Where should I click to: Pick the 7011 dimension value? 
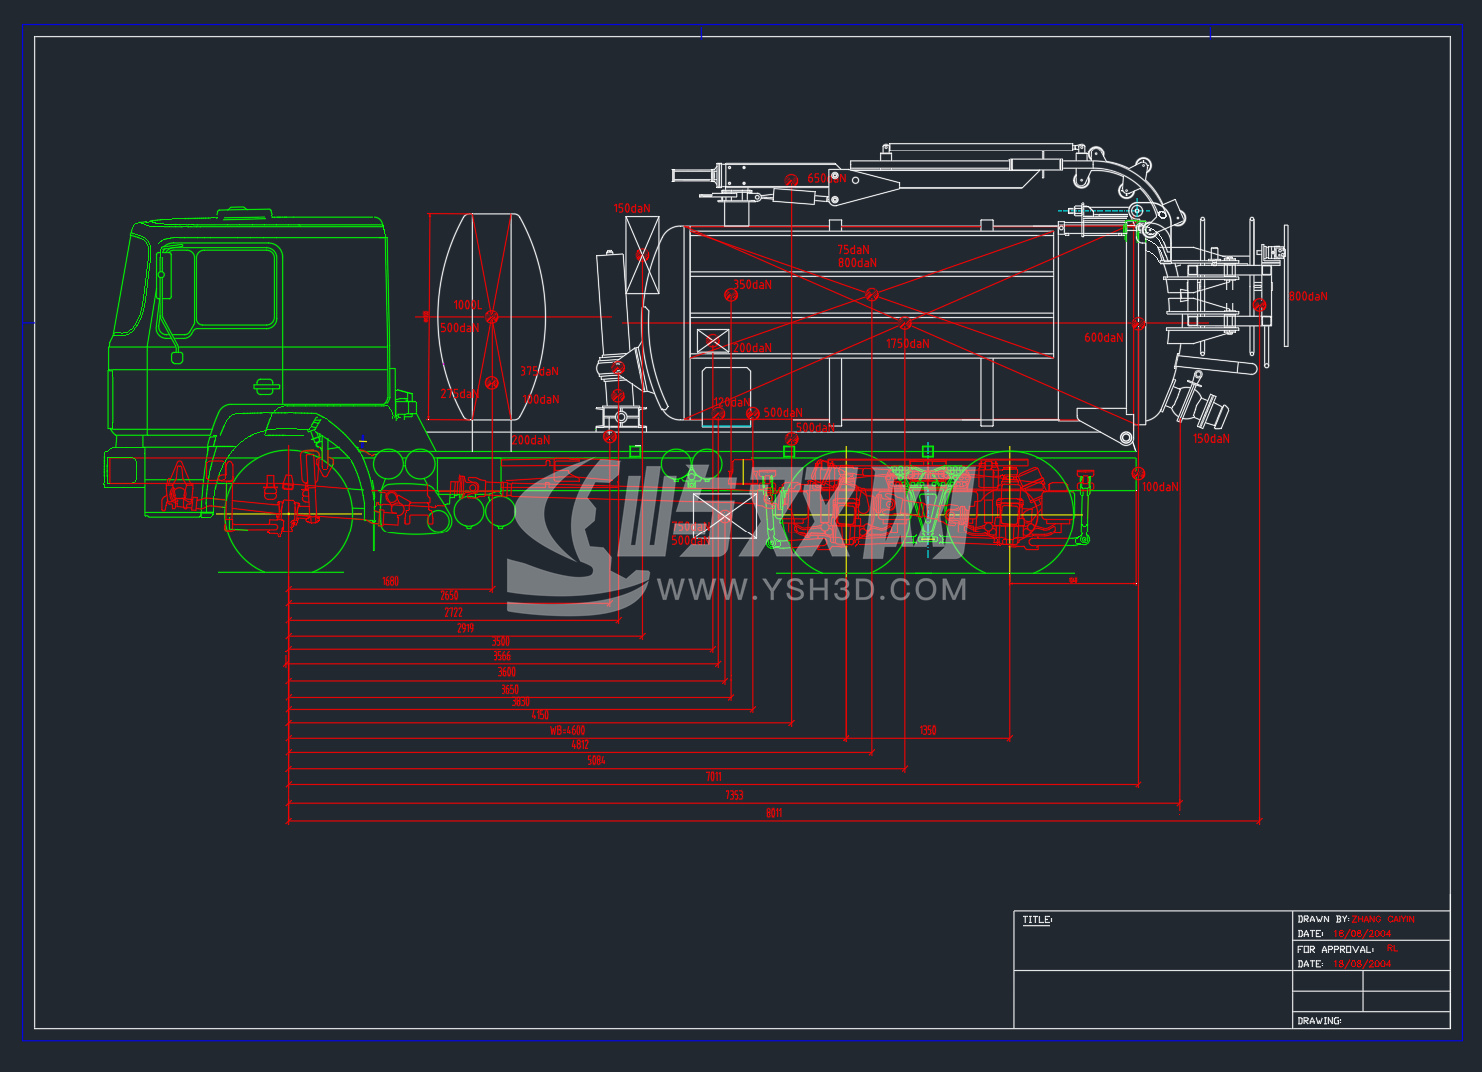pos(713,777)
